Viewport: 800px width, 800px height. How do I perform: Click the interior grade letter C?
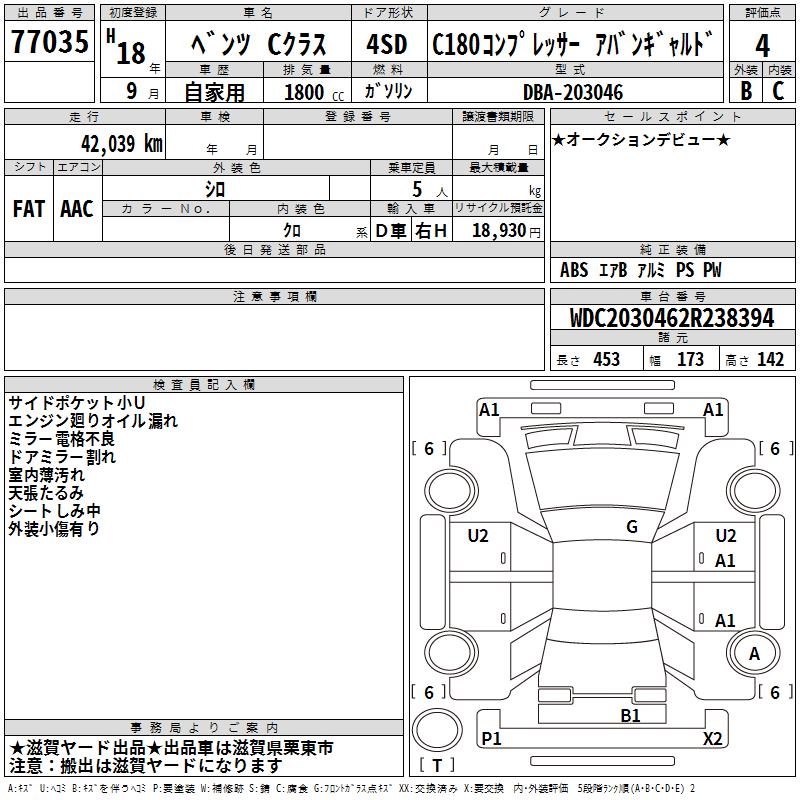click(x=778, y=91)
